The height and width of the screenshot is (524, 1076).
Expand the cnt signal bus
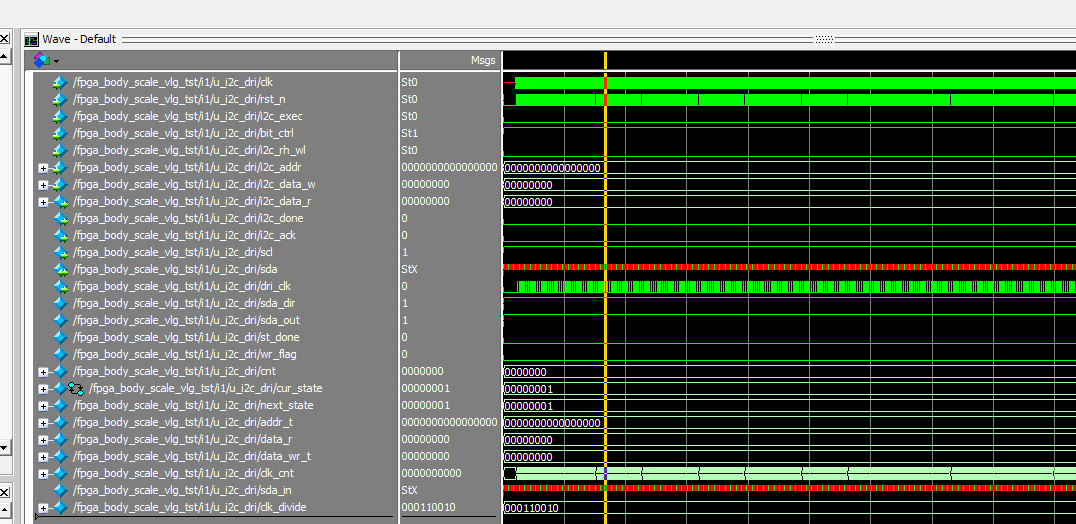43,372
